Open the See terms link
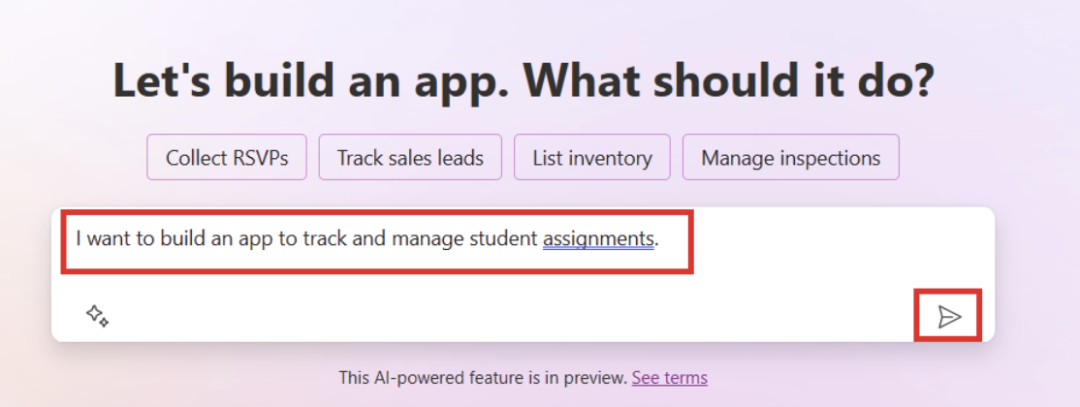 pyautogui.click(x=669, y=378)
